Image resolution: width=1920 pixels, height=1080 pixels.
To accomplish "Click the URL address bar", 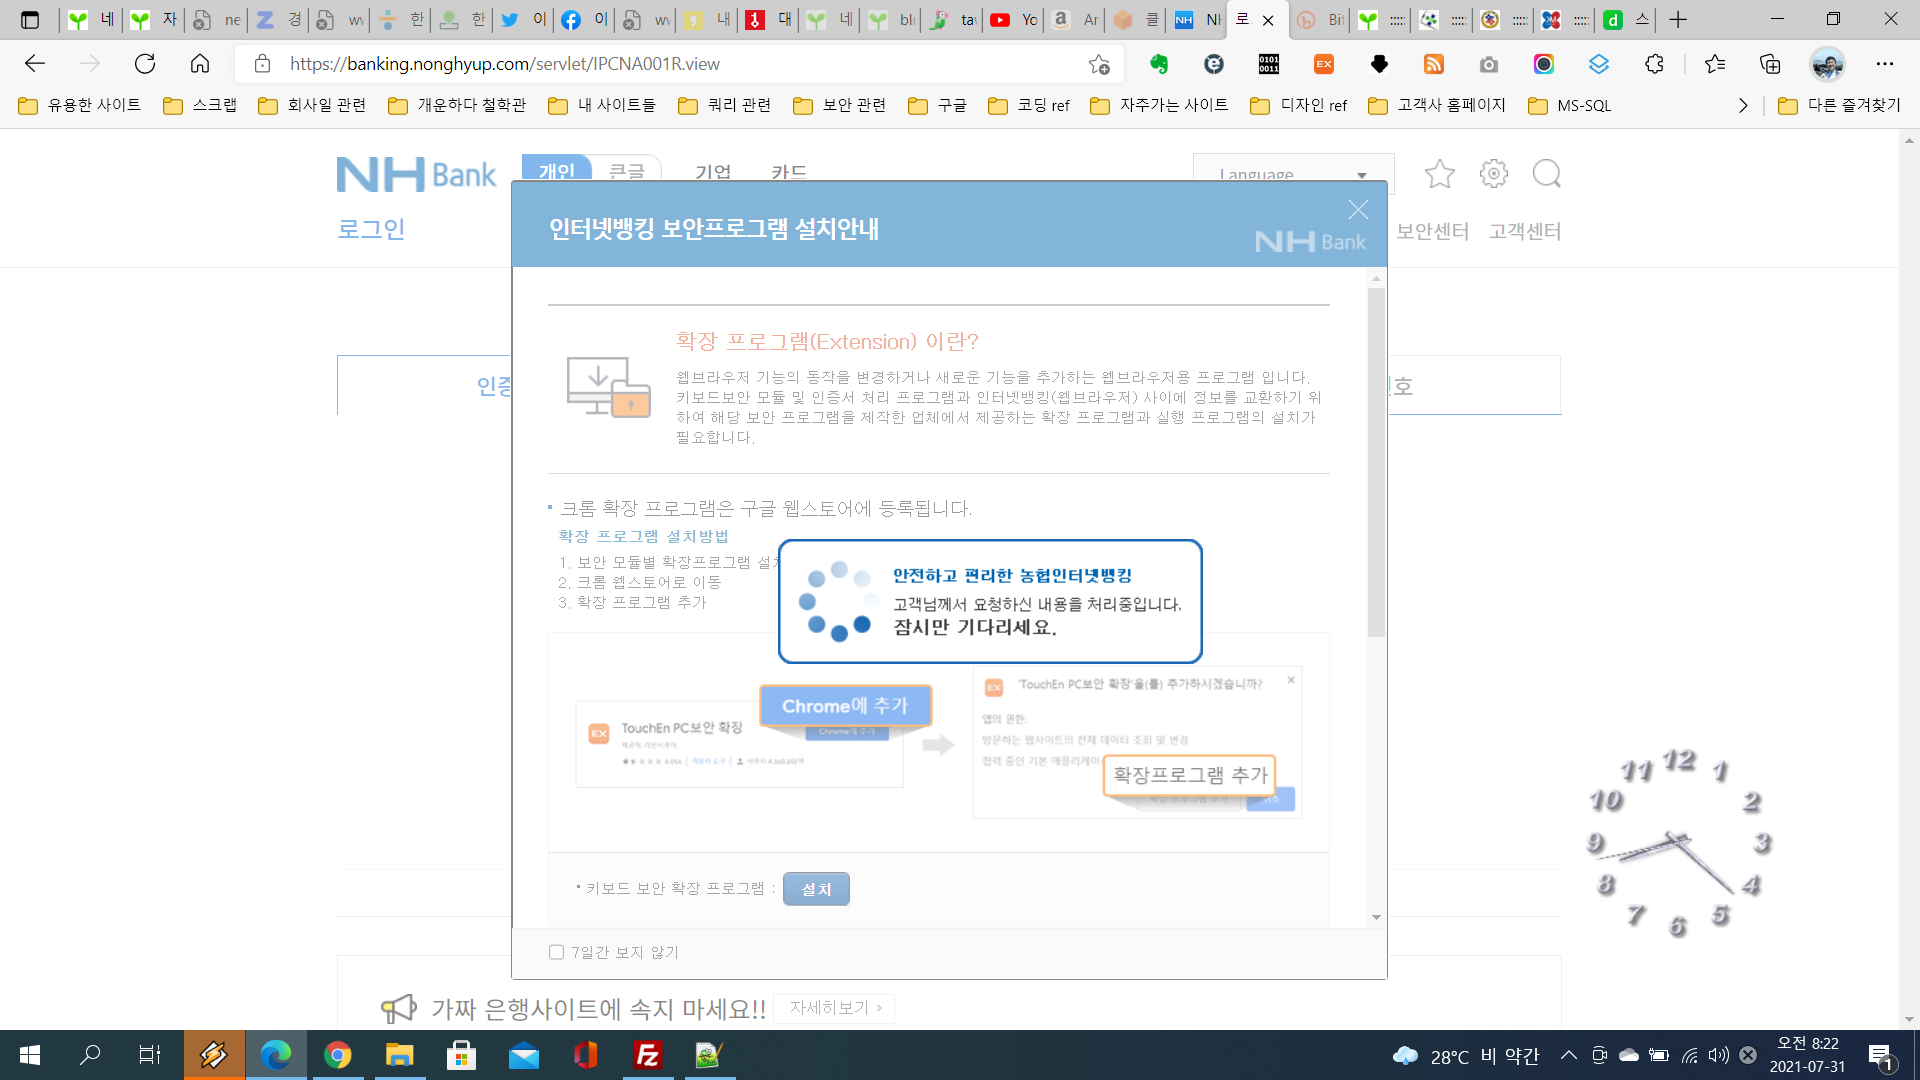I will pos(680,64).
